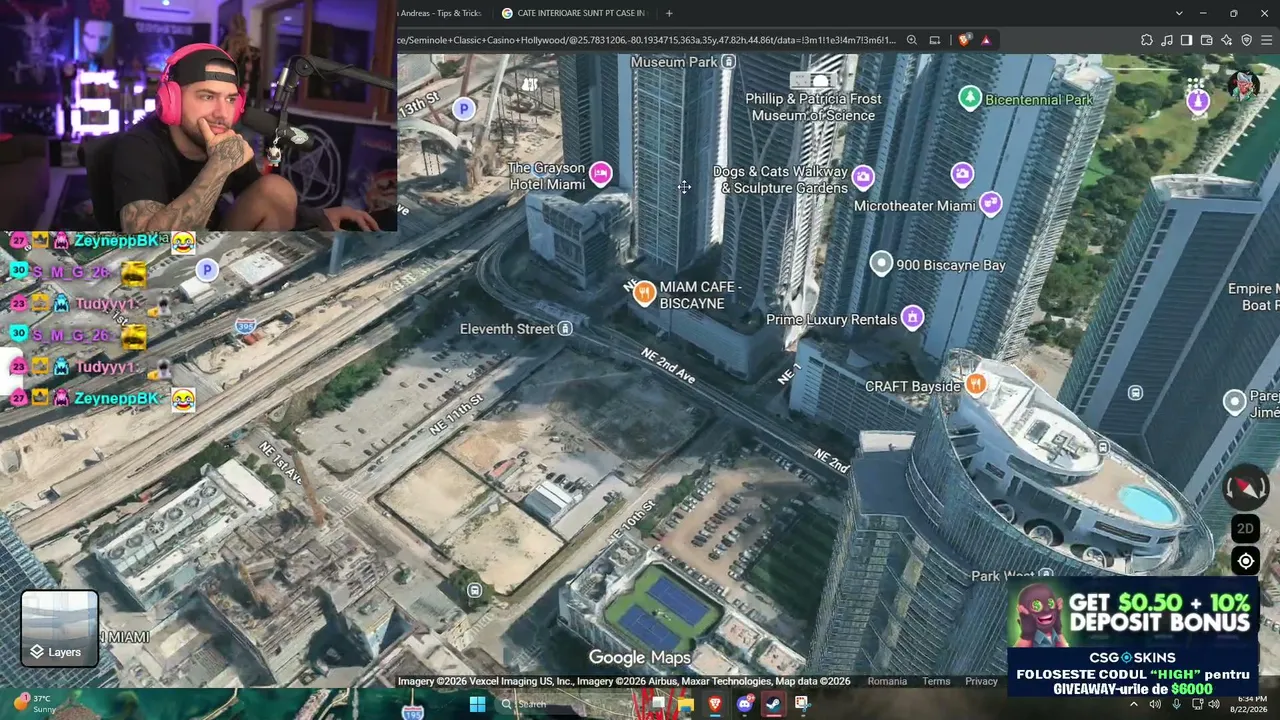Viewport: 1280px width, 720px height.
Task: Expand the tab search dropdown arrow
Action: tap(1179, 13)
